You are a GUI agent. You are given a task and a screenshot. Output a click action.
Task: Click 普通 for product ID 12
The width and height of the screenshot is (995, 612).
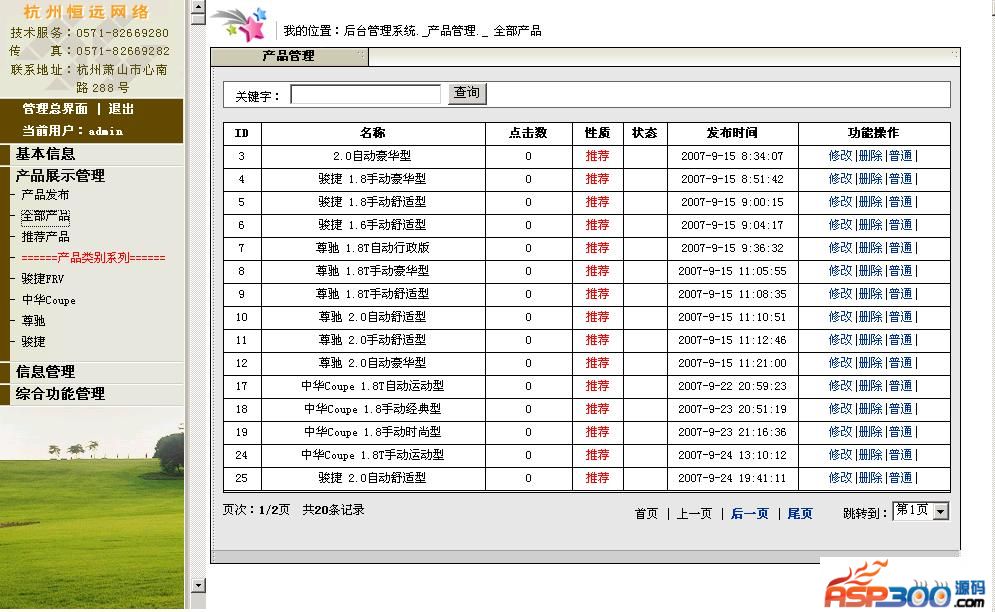(x=900, y=363)
